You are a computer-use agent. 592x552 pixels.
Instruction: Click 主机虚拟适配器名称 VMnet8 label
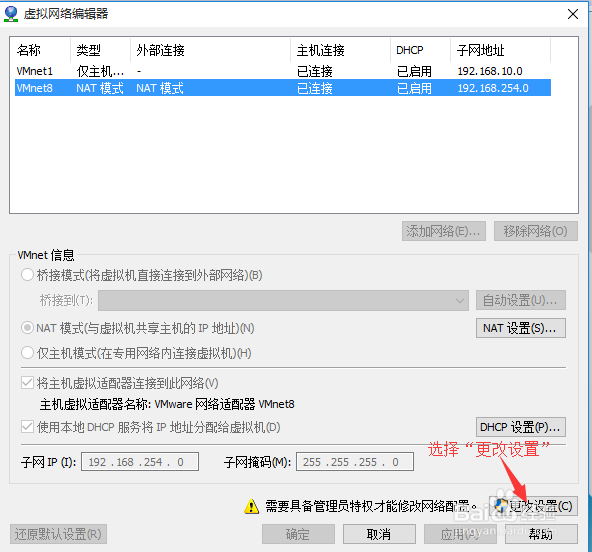click(167, 404)
